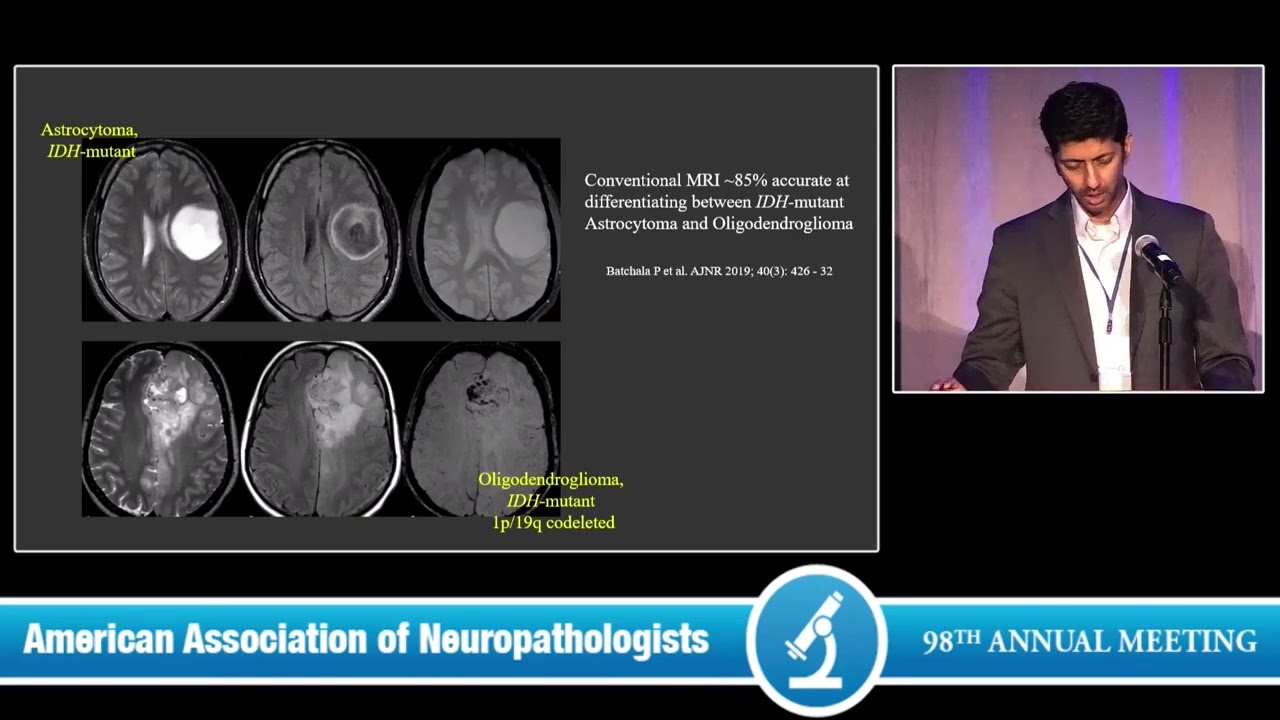This screenshot has height=720, width=1280.
Task: Click the 'Oligodendroglioma, IDH-mutant 1p/19q codeleted' label
Action: point(551,501)
